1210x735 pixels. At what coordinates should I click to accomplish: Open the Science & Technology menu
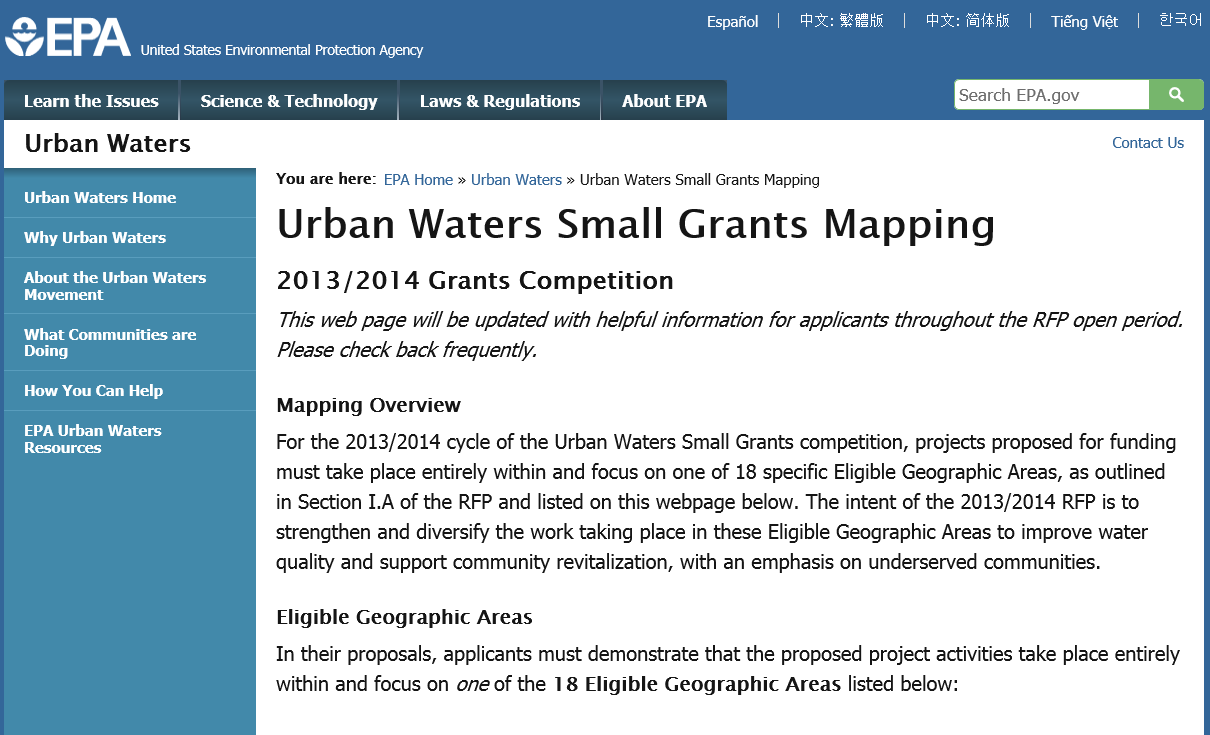coord(289,101)
